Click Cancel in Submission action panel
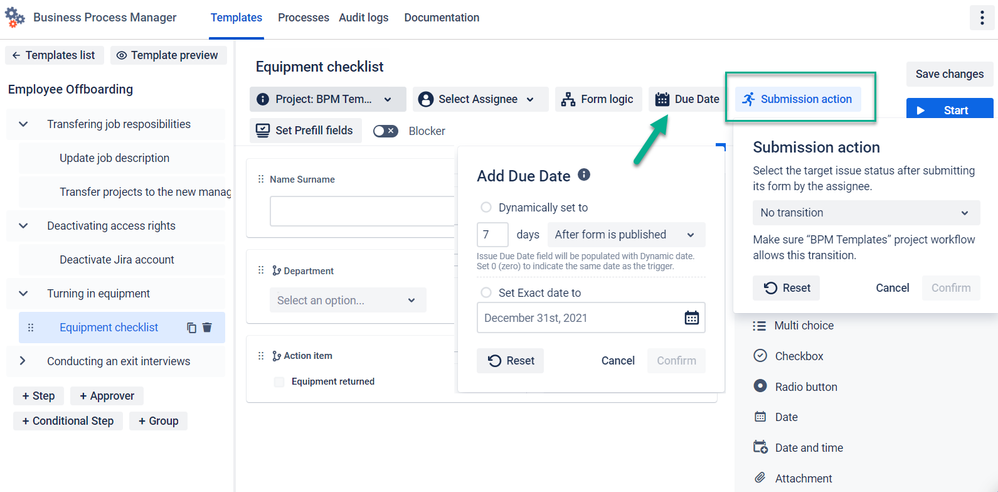 click(892, 288)
